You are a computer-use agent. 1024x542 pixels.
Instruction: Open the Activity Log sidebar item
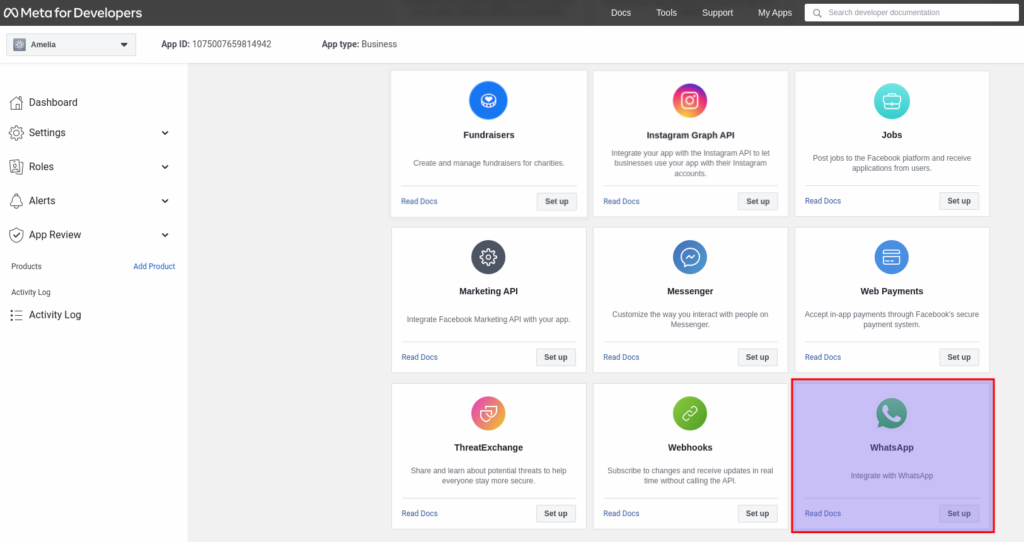55,315
